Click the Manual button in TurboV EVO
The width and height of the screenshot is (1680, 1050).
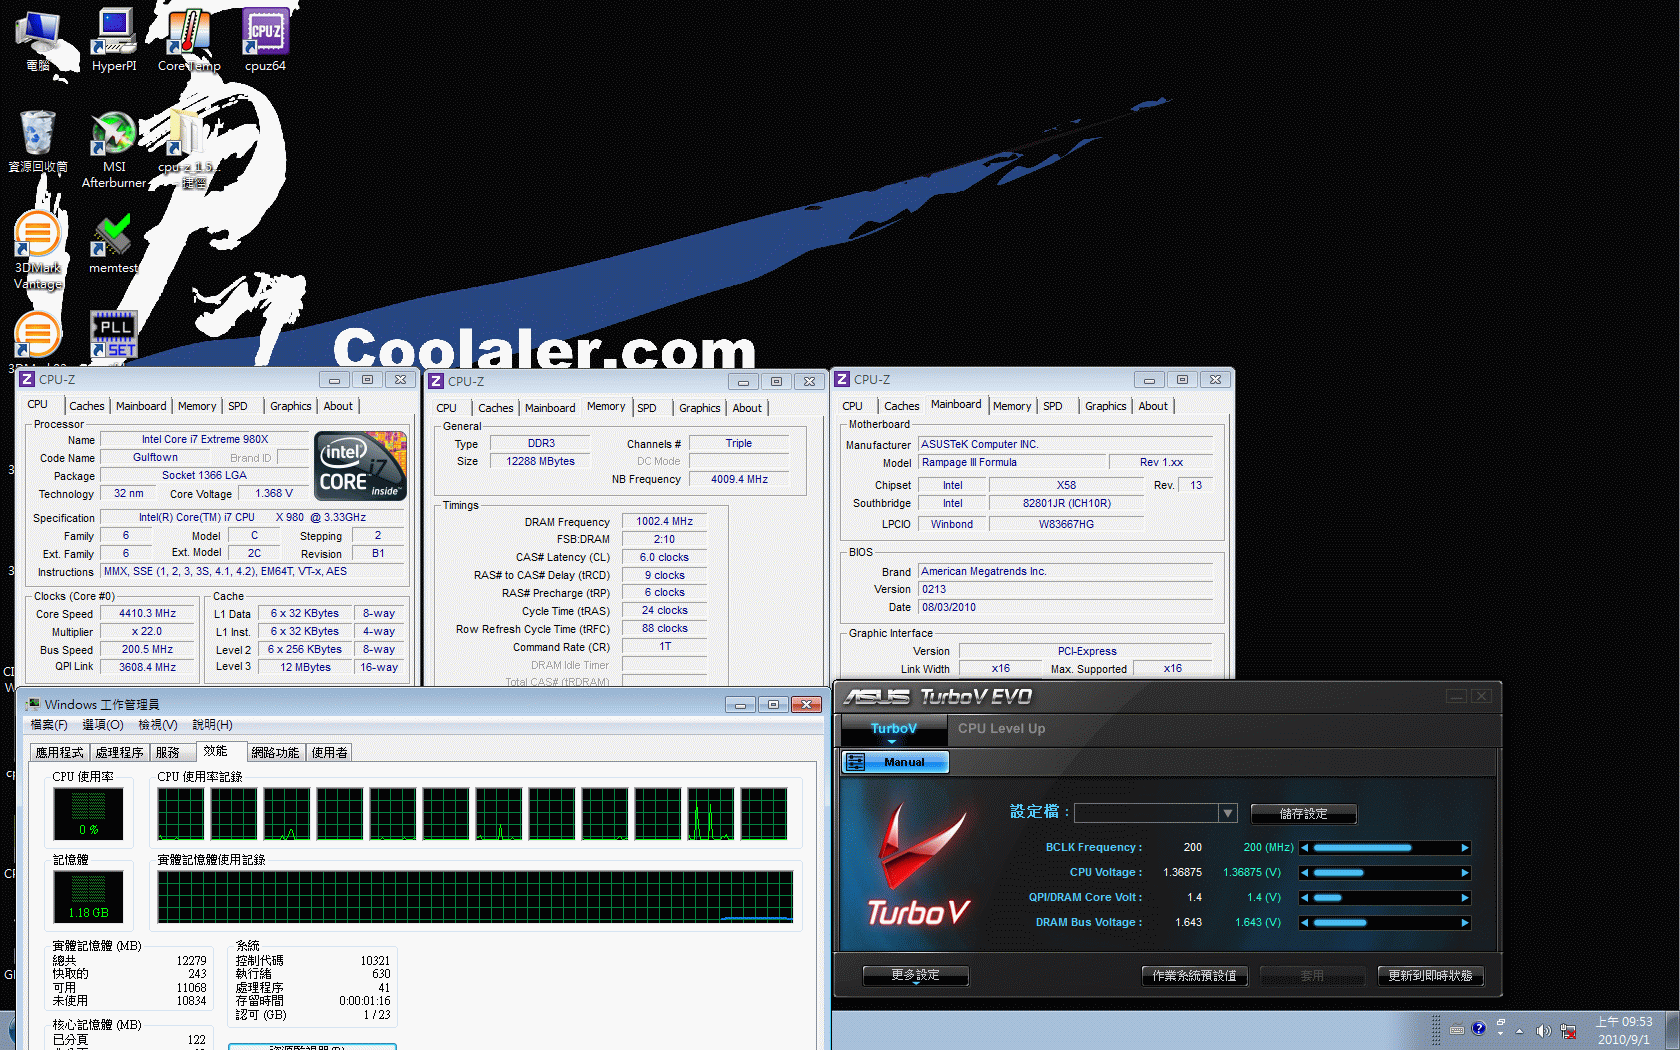click(895, 762)
